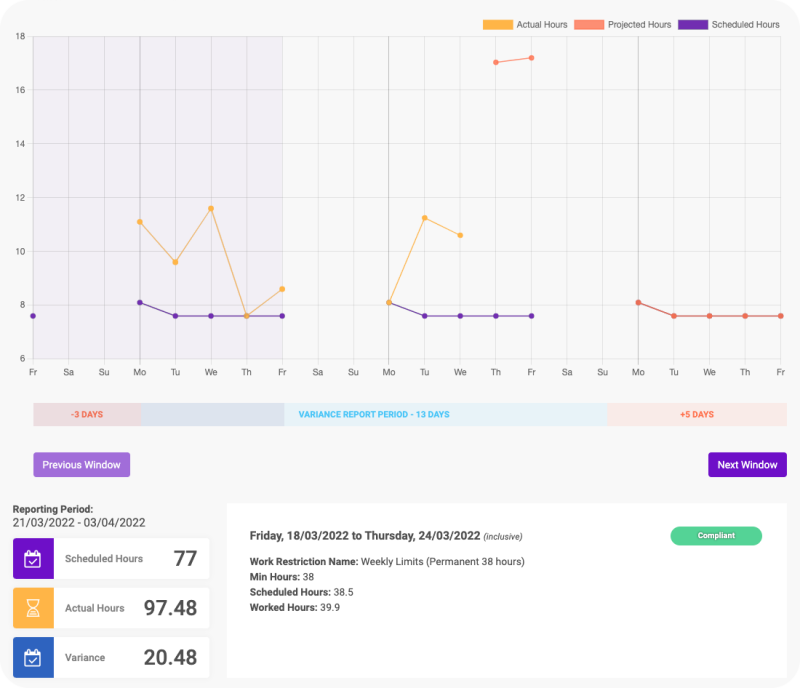Select the +5 DAYS timeline segment

pyautogui.click(x=696, y=414)
